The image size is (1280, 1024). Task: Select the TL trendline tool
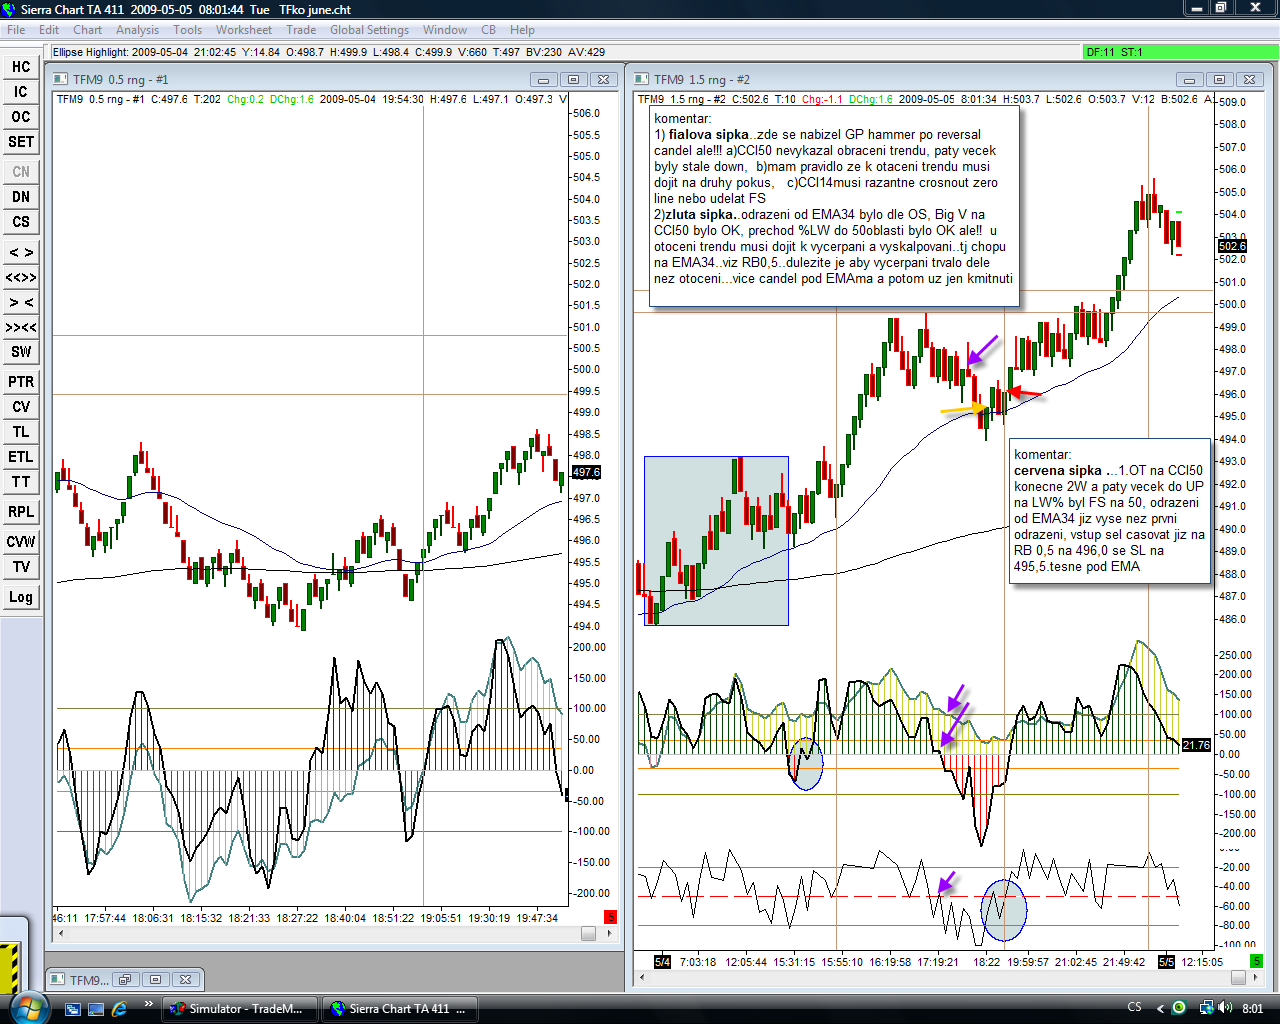pos(21,432)
